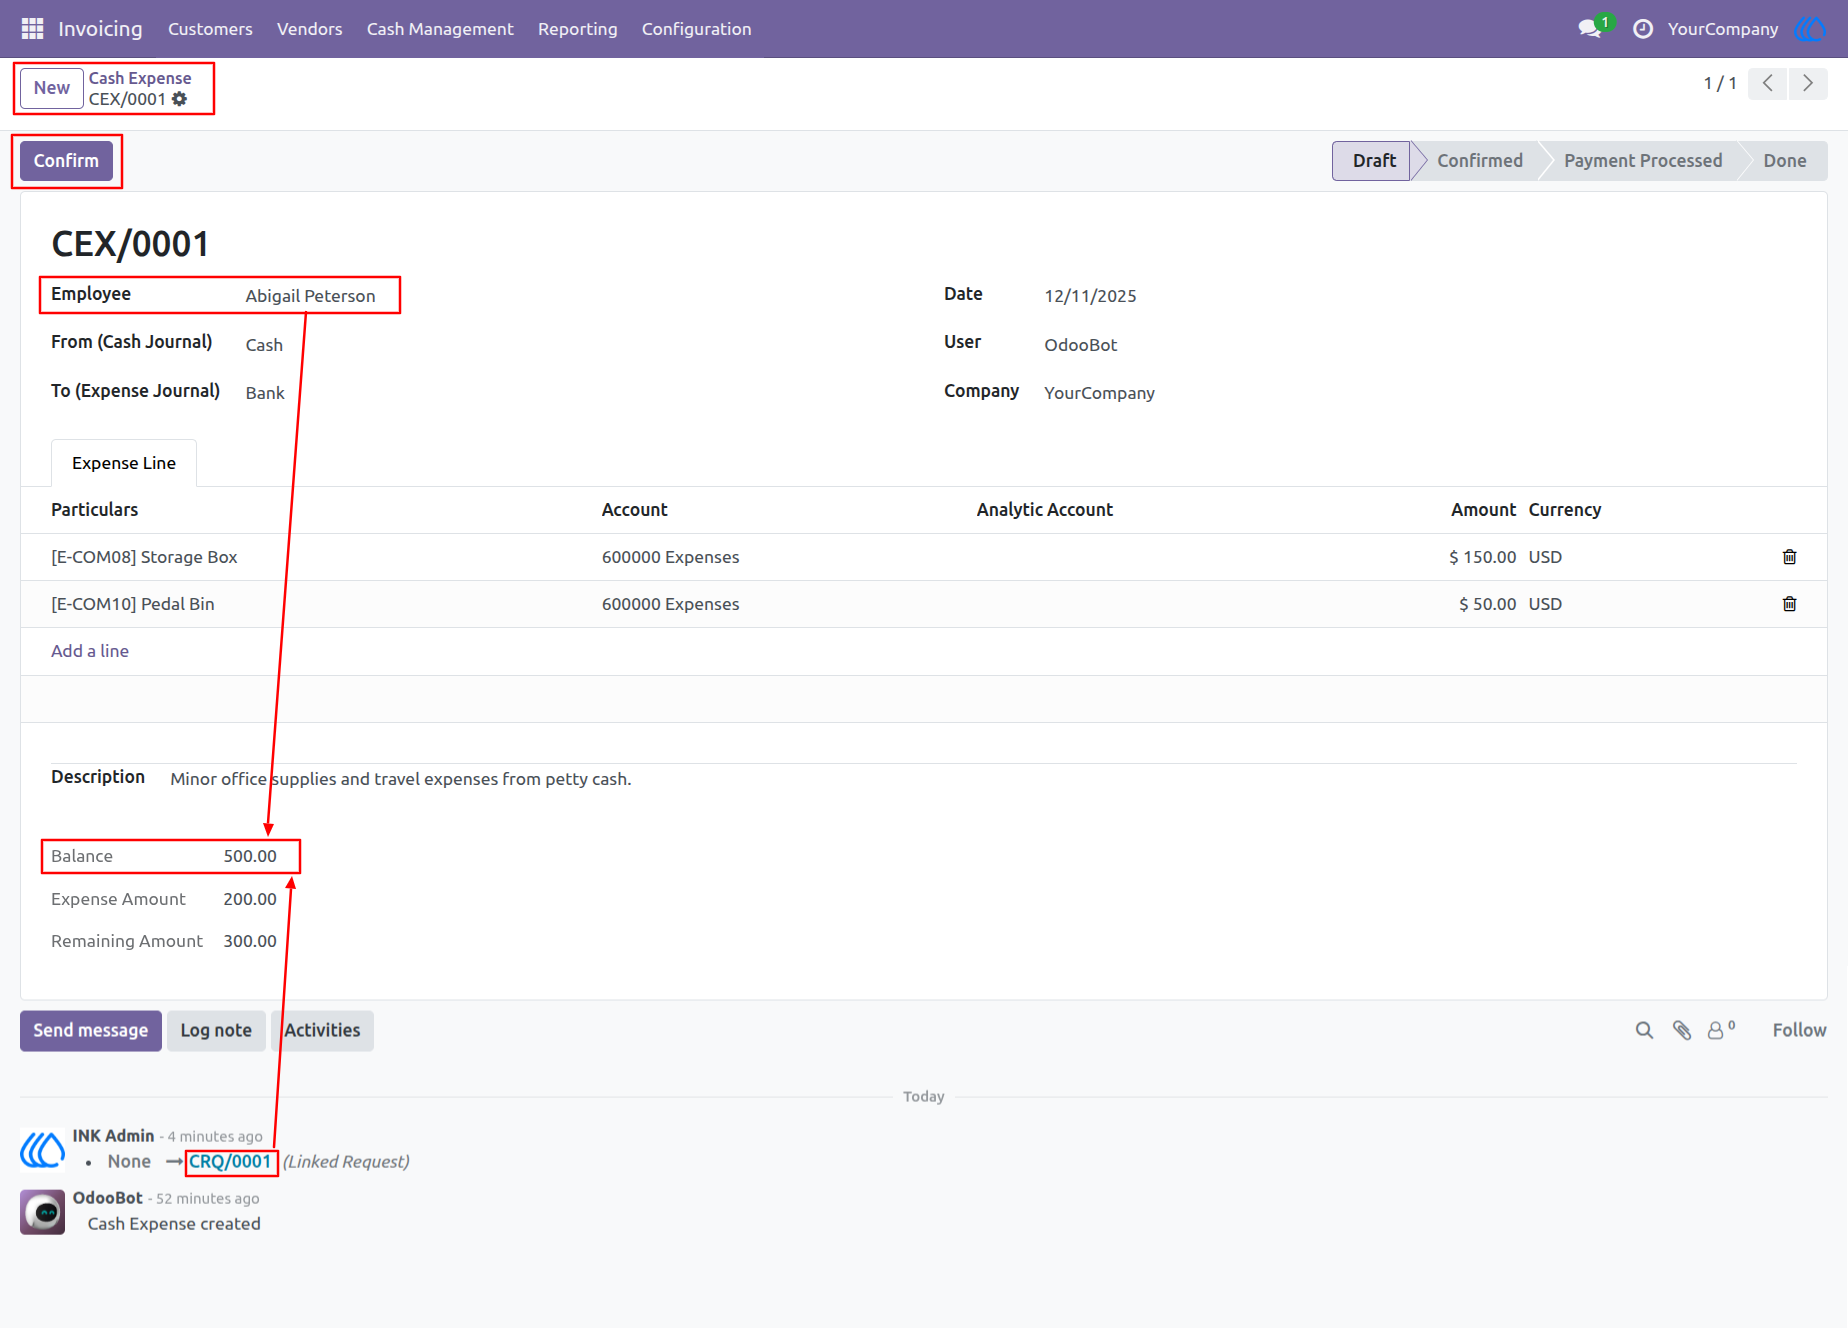
Task: Select the Expense Line tab
Action: (x=124, y=463)
